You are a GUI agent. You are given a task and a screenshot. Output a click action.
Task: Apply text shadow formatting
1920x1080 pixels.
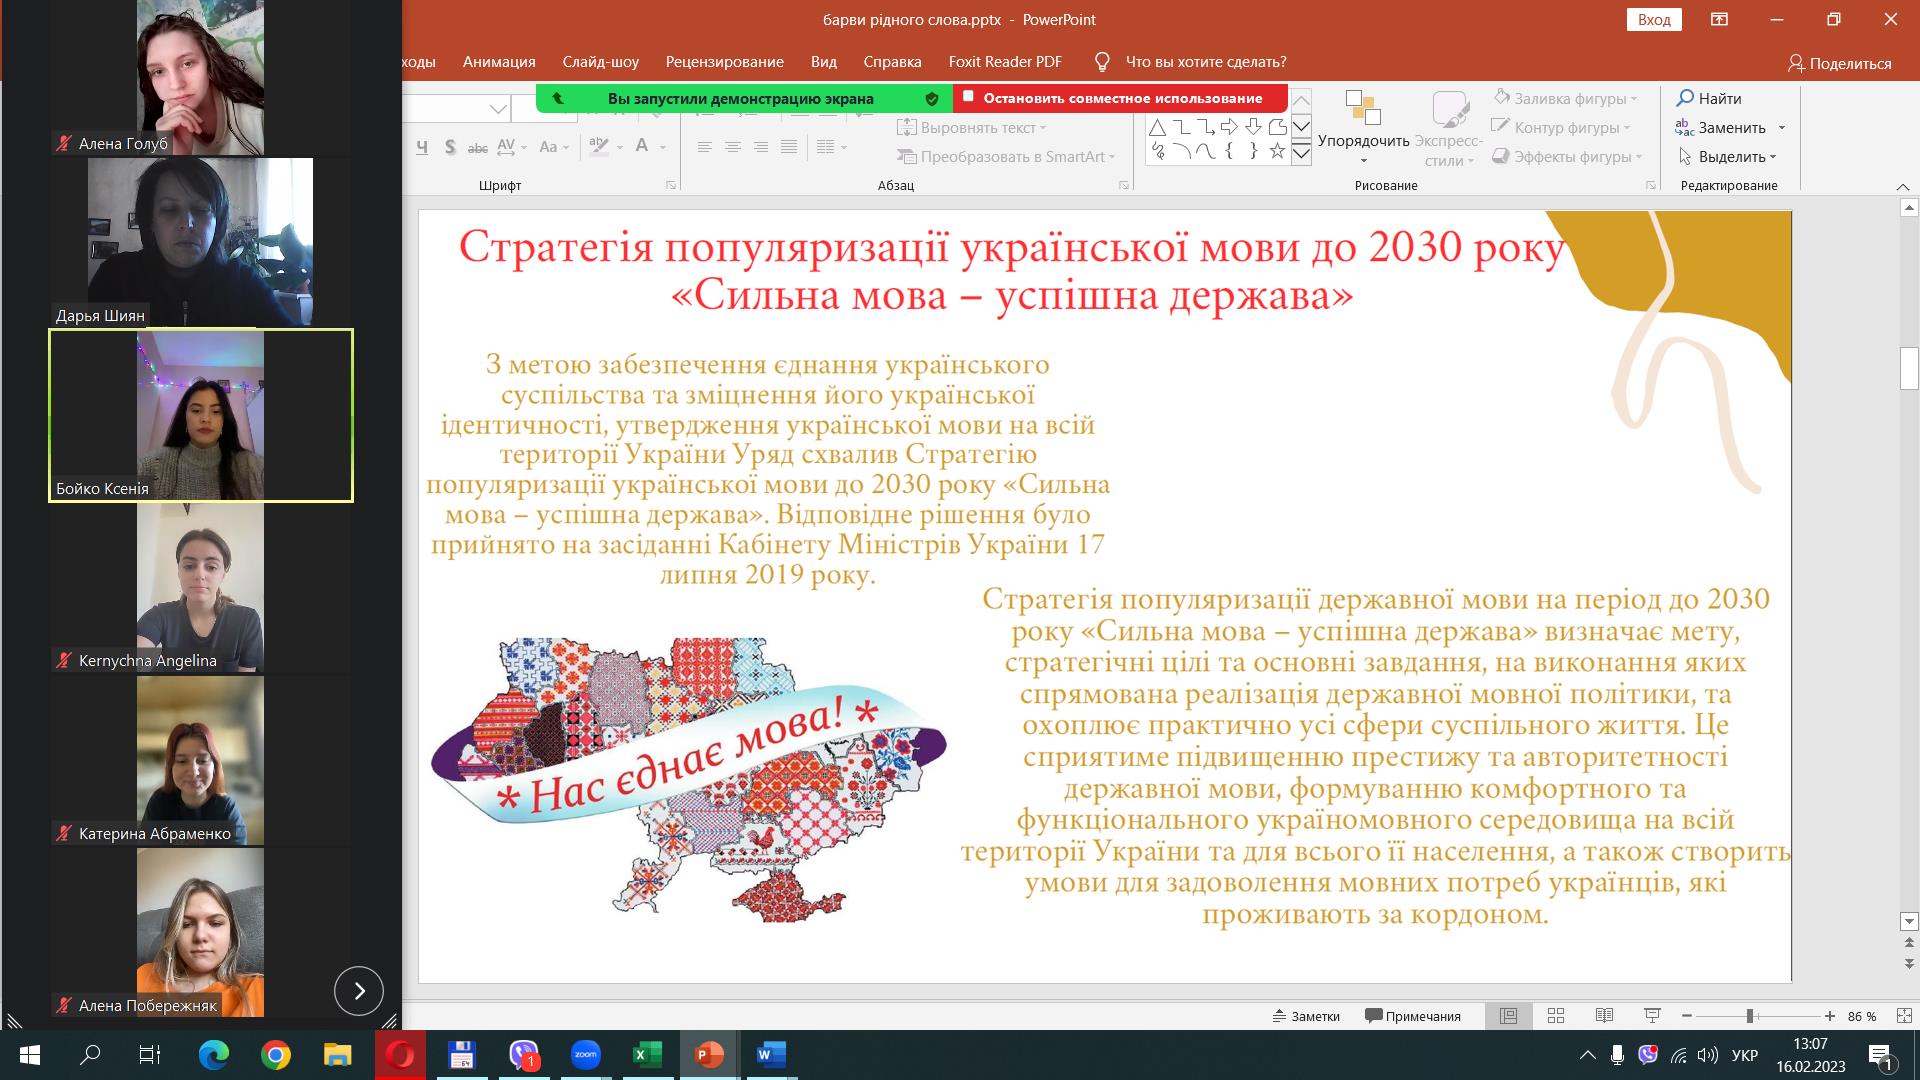[x=450, y=147]
